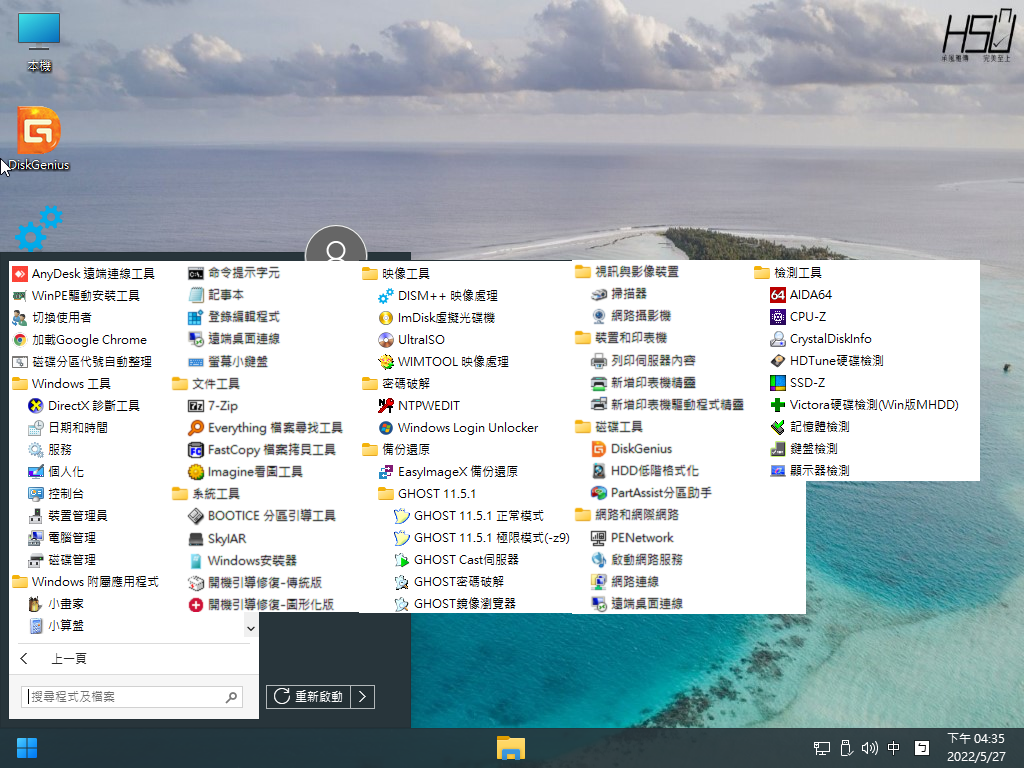
Task: Open DirectX diagnostic tool
Action: [x=84, y=406]
